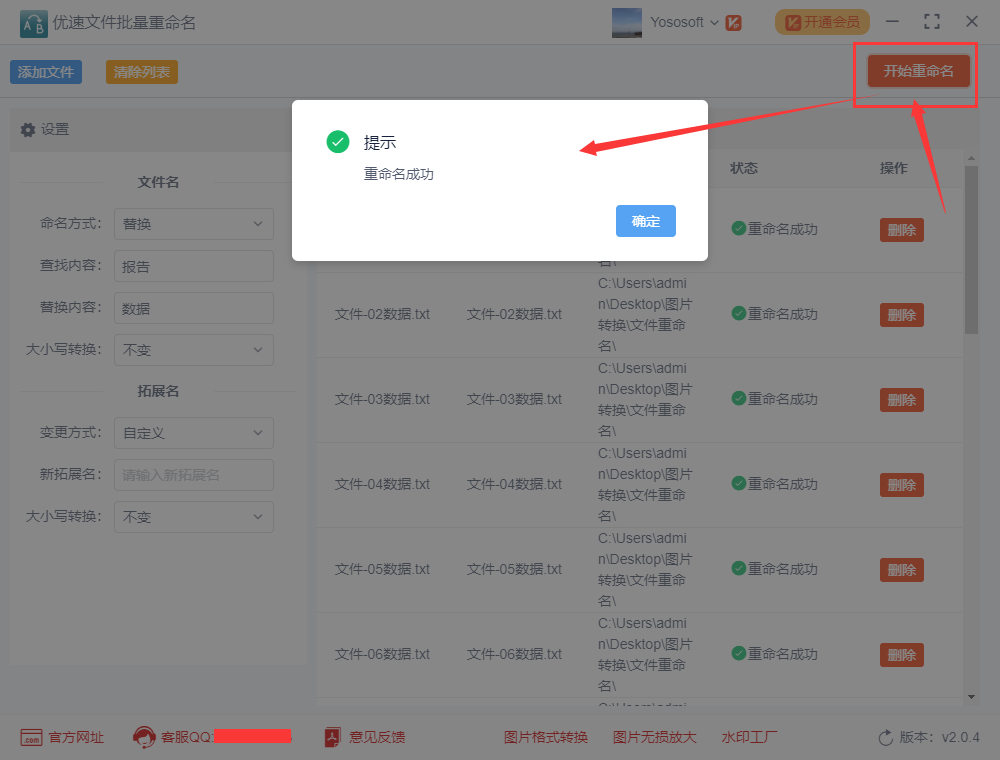Click the green success check icon in dialog
The width and height of the screenshot is (1000, 760).
pos(338,142)
